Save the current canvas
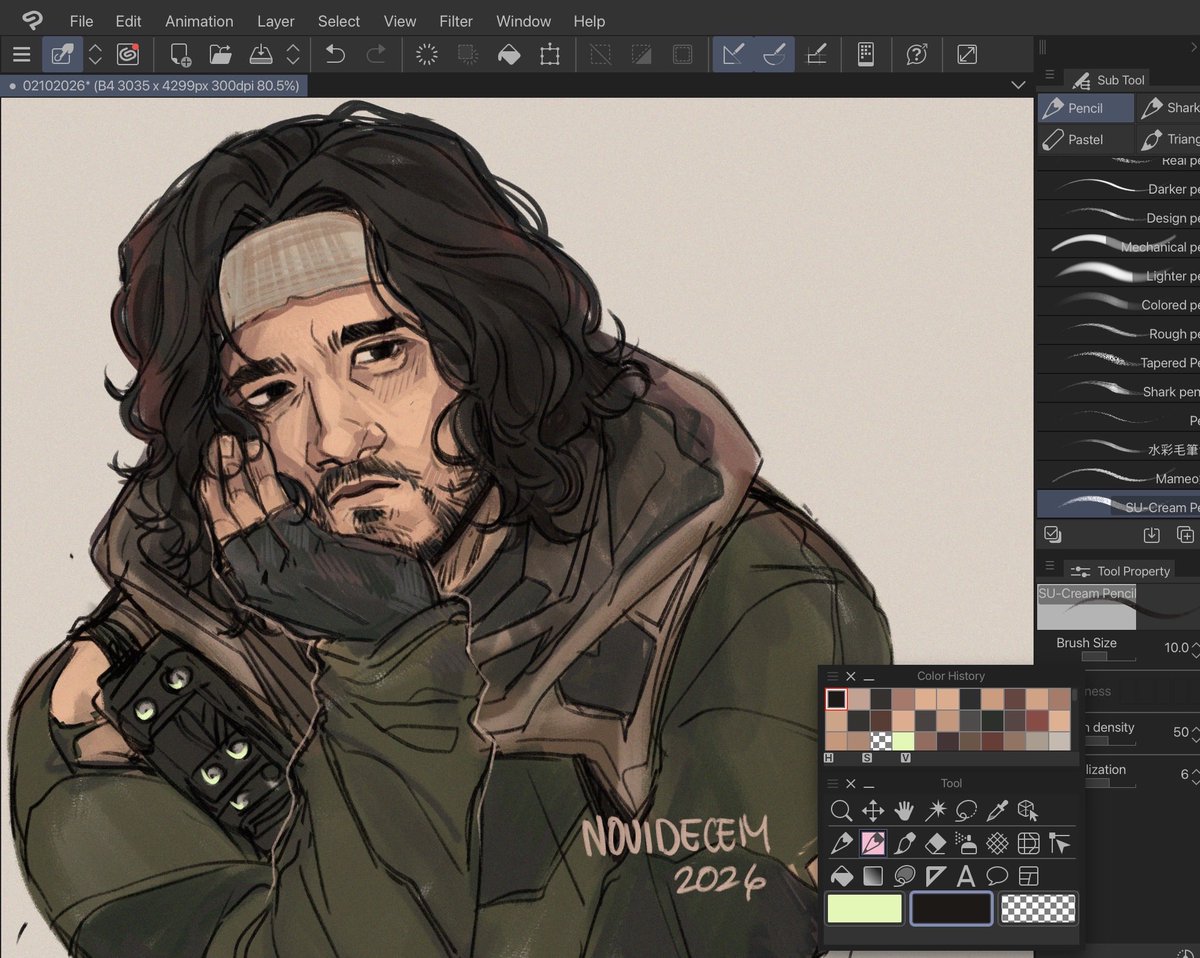 260,54
